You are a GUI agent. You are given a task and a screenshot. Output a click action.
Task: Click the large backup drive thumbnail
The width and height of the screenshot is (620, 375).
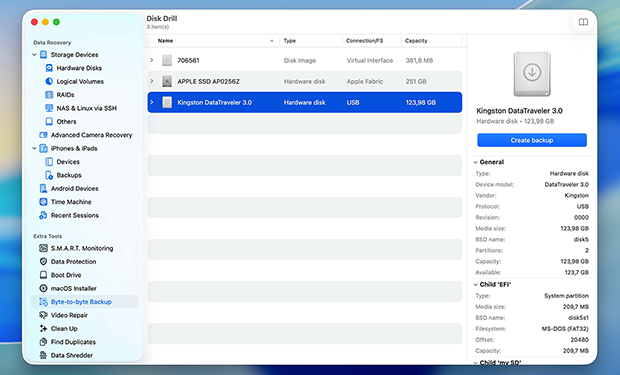[x=532, y=74]
